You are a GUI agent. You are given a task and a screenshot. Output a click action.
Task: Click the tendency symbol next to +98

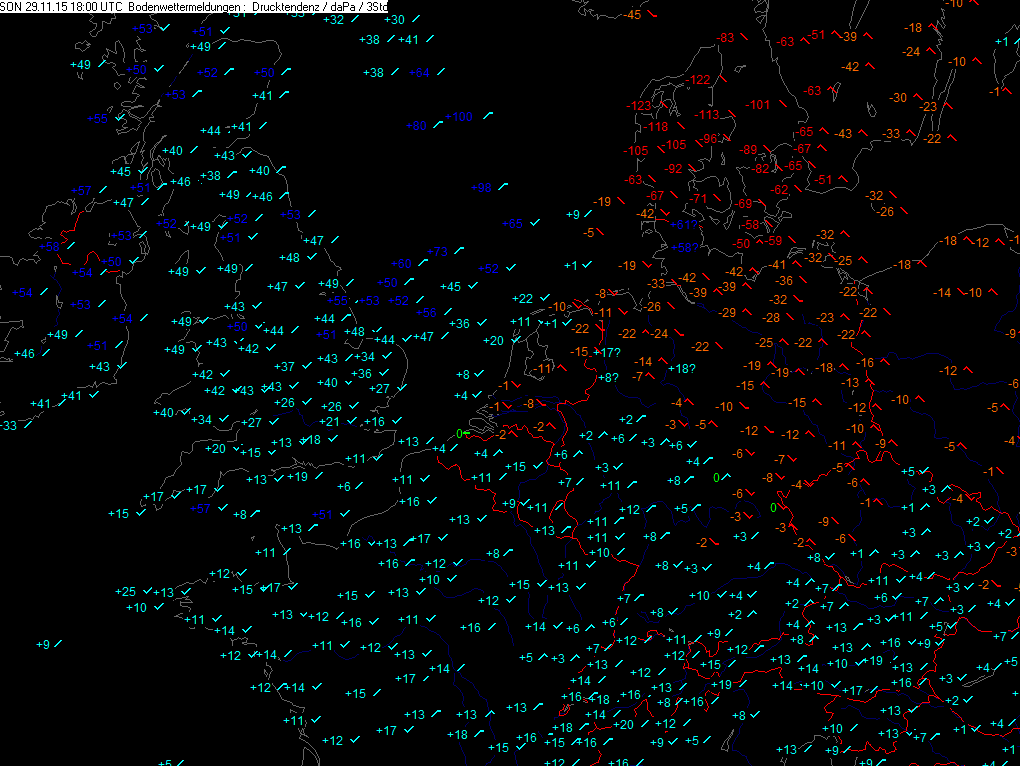click(x=505, y=186)
